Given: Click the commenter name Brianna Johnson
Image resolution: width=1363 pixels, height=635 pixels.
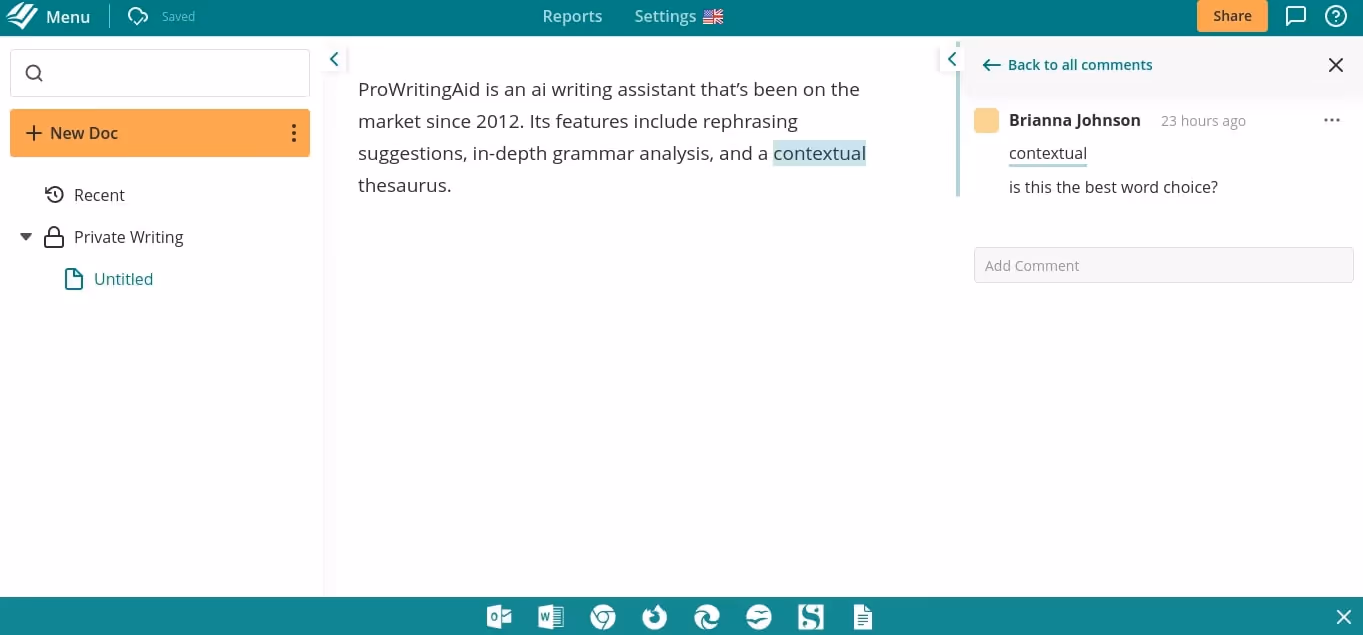Looking at the screenshot, I should (x=1074, y=120).
